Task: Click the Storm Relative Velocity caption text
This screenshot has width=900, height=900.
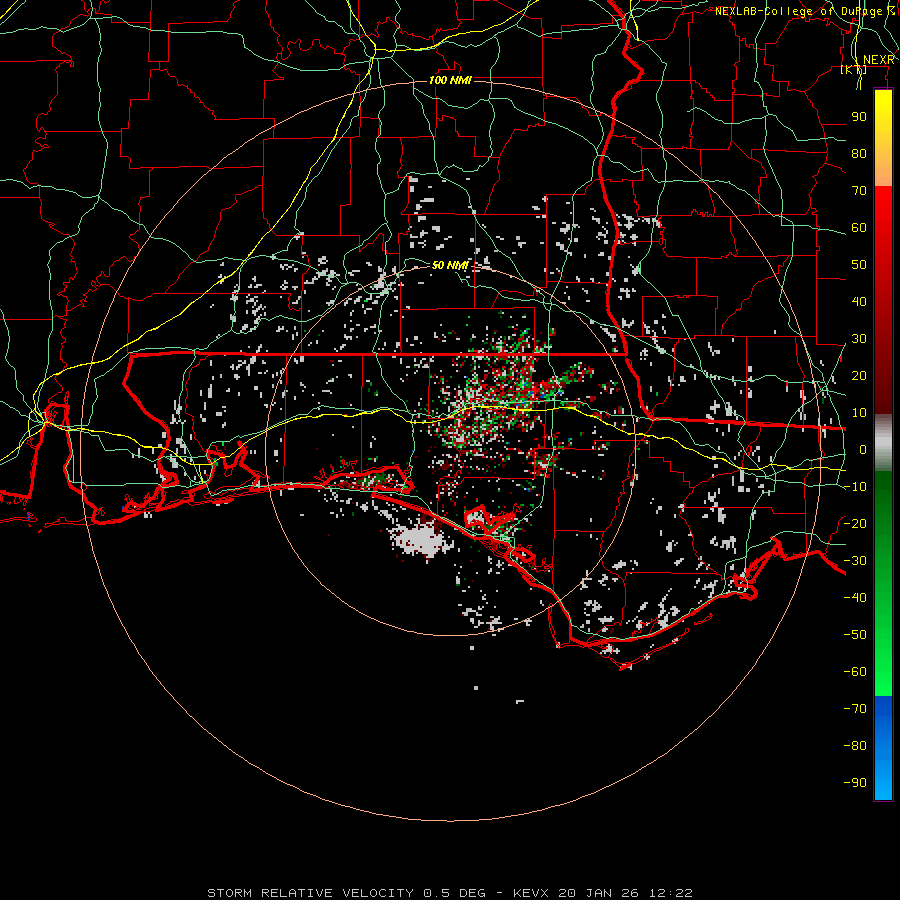Action: [449, 893]
